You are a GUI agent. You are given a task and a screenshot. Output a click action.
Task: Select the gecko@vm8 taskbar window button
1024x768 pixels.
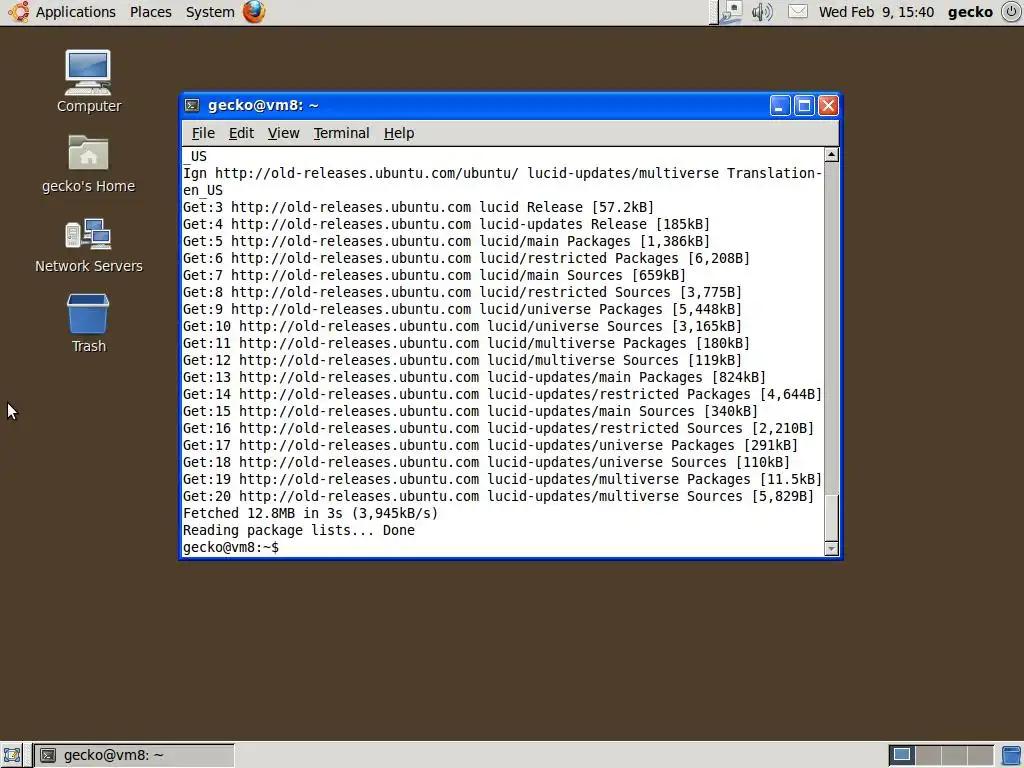tap(135, 755)
